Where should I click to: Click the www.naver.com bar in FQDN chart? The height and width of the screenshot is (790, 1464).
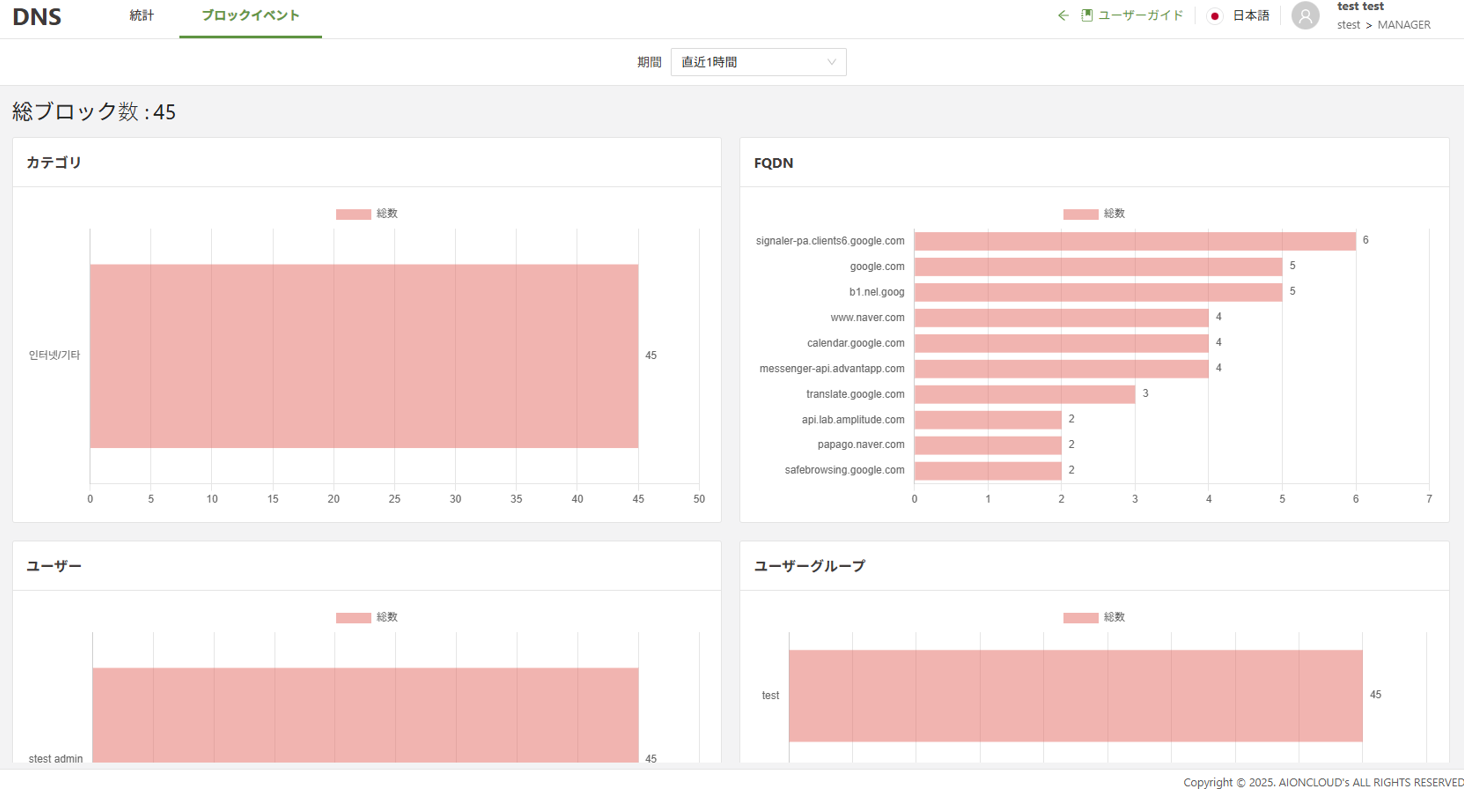click(x=1060, y=318)
